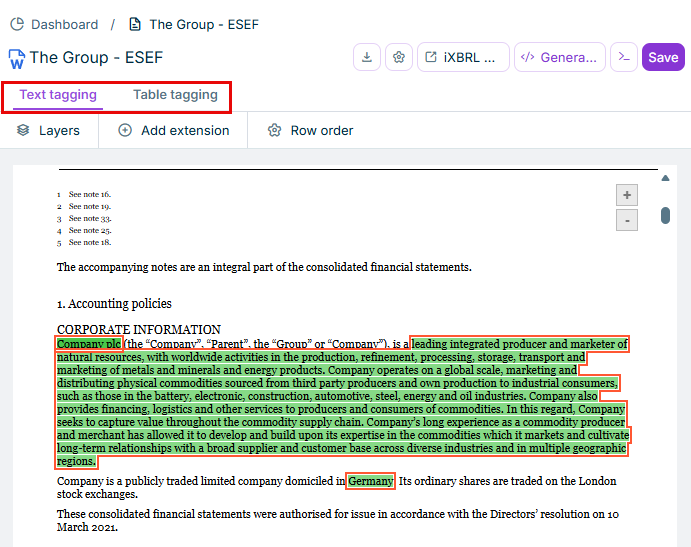Click footnote 'See note 18.'
This screenshot has width=691, height=547.
[x=90, y=242]
